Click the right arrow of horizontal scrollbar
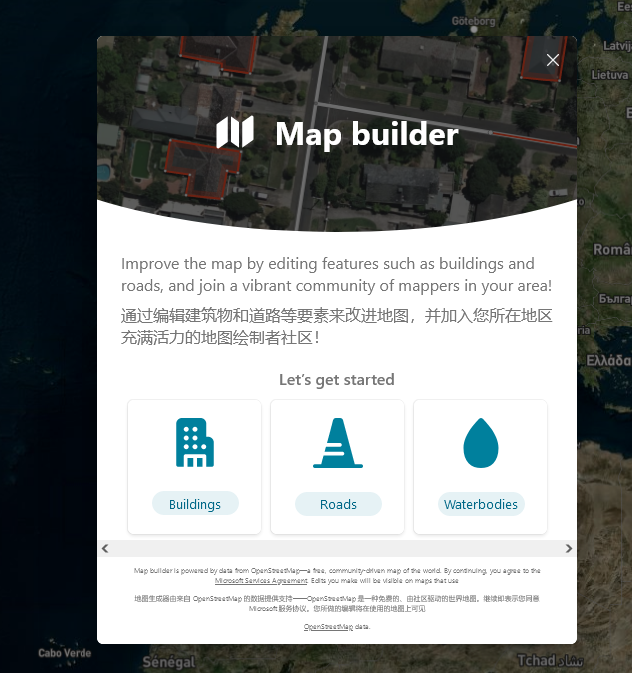Viewport: 632px width, 673px height. click(x=569, y=548)
